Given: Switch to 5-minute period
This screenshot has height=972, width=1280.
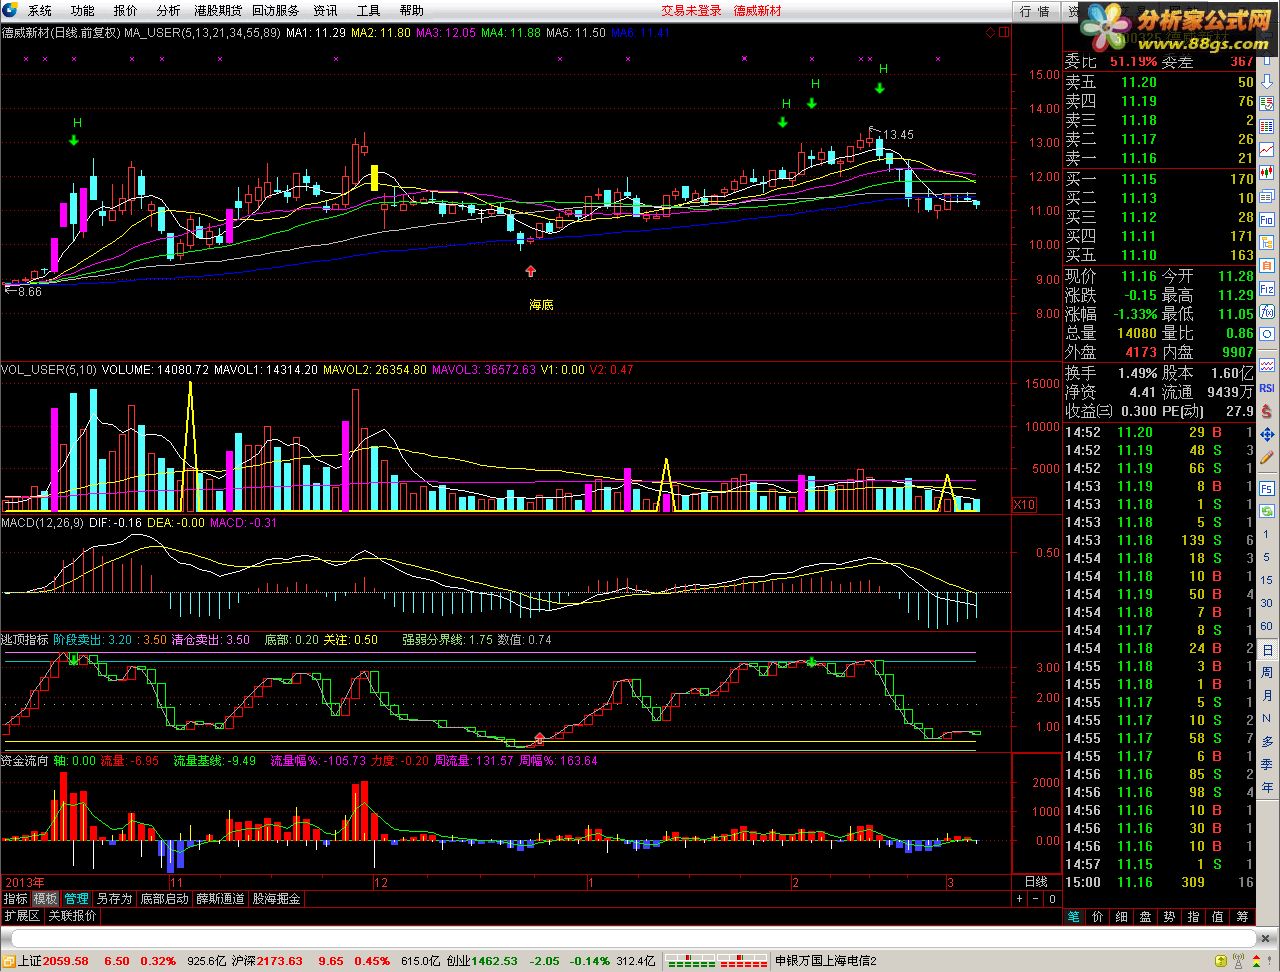Looking at the screenshot, I should [1267, 557].
